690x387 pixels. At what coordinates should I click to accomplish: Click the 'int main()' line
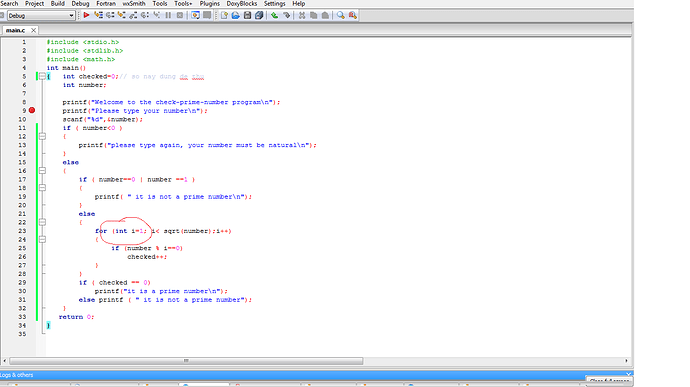click(66, 68)
